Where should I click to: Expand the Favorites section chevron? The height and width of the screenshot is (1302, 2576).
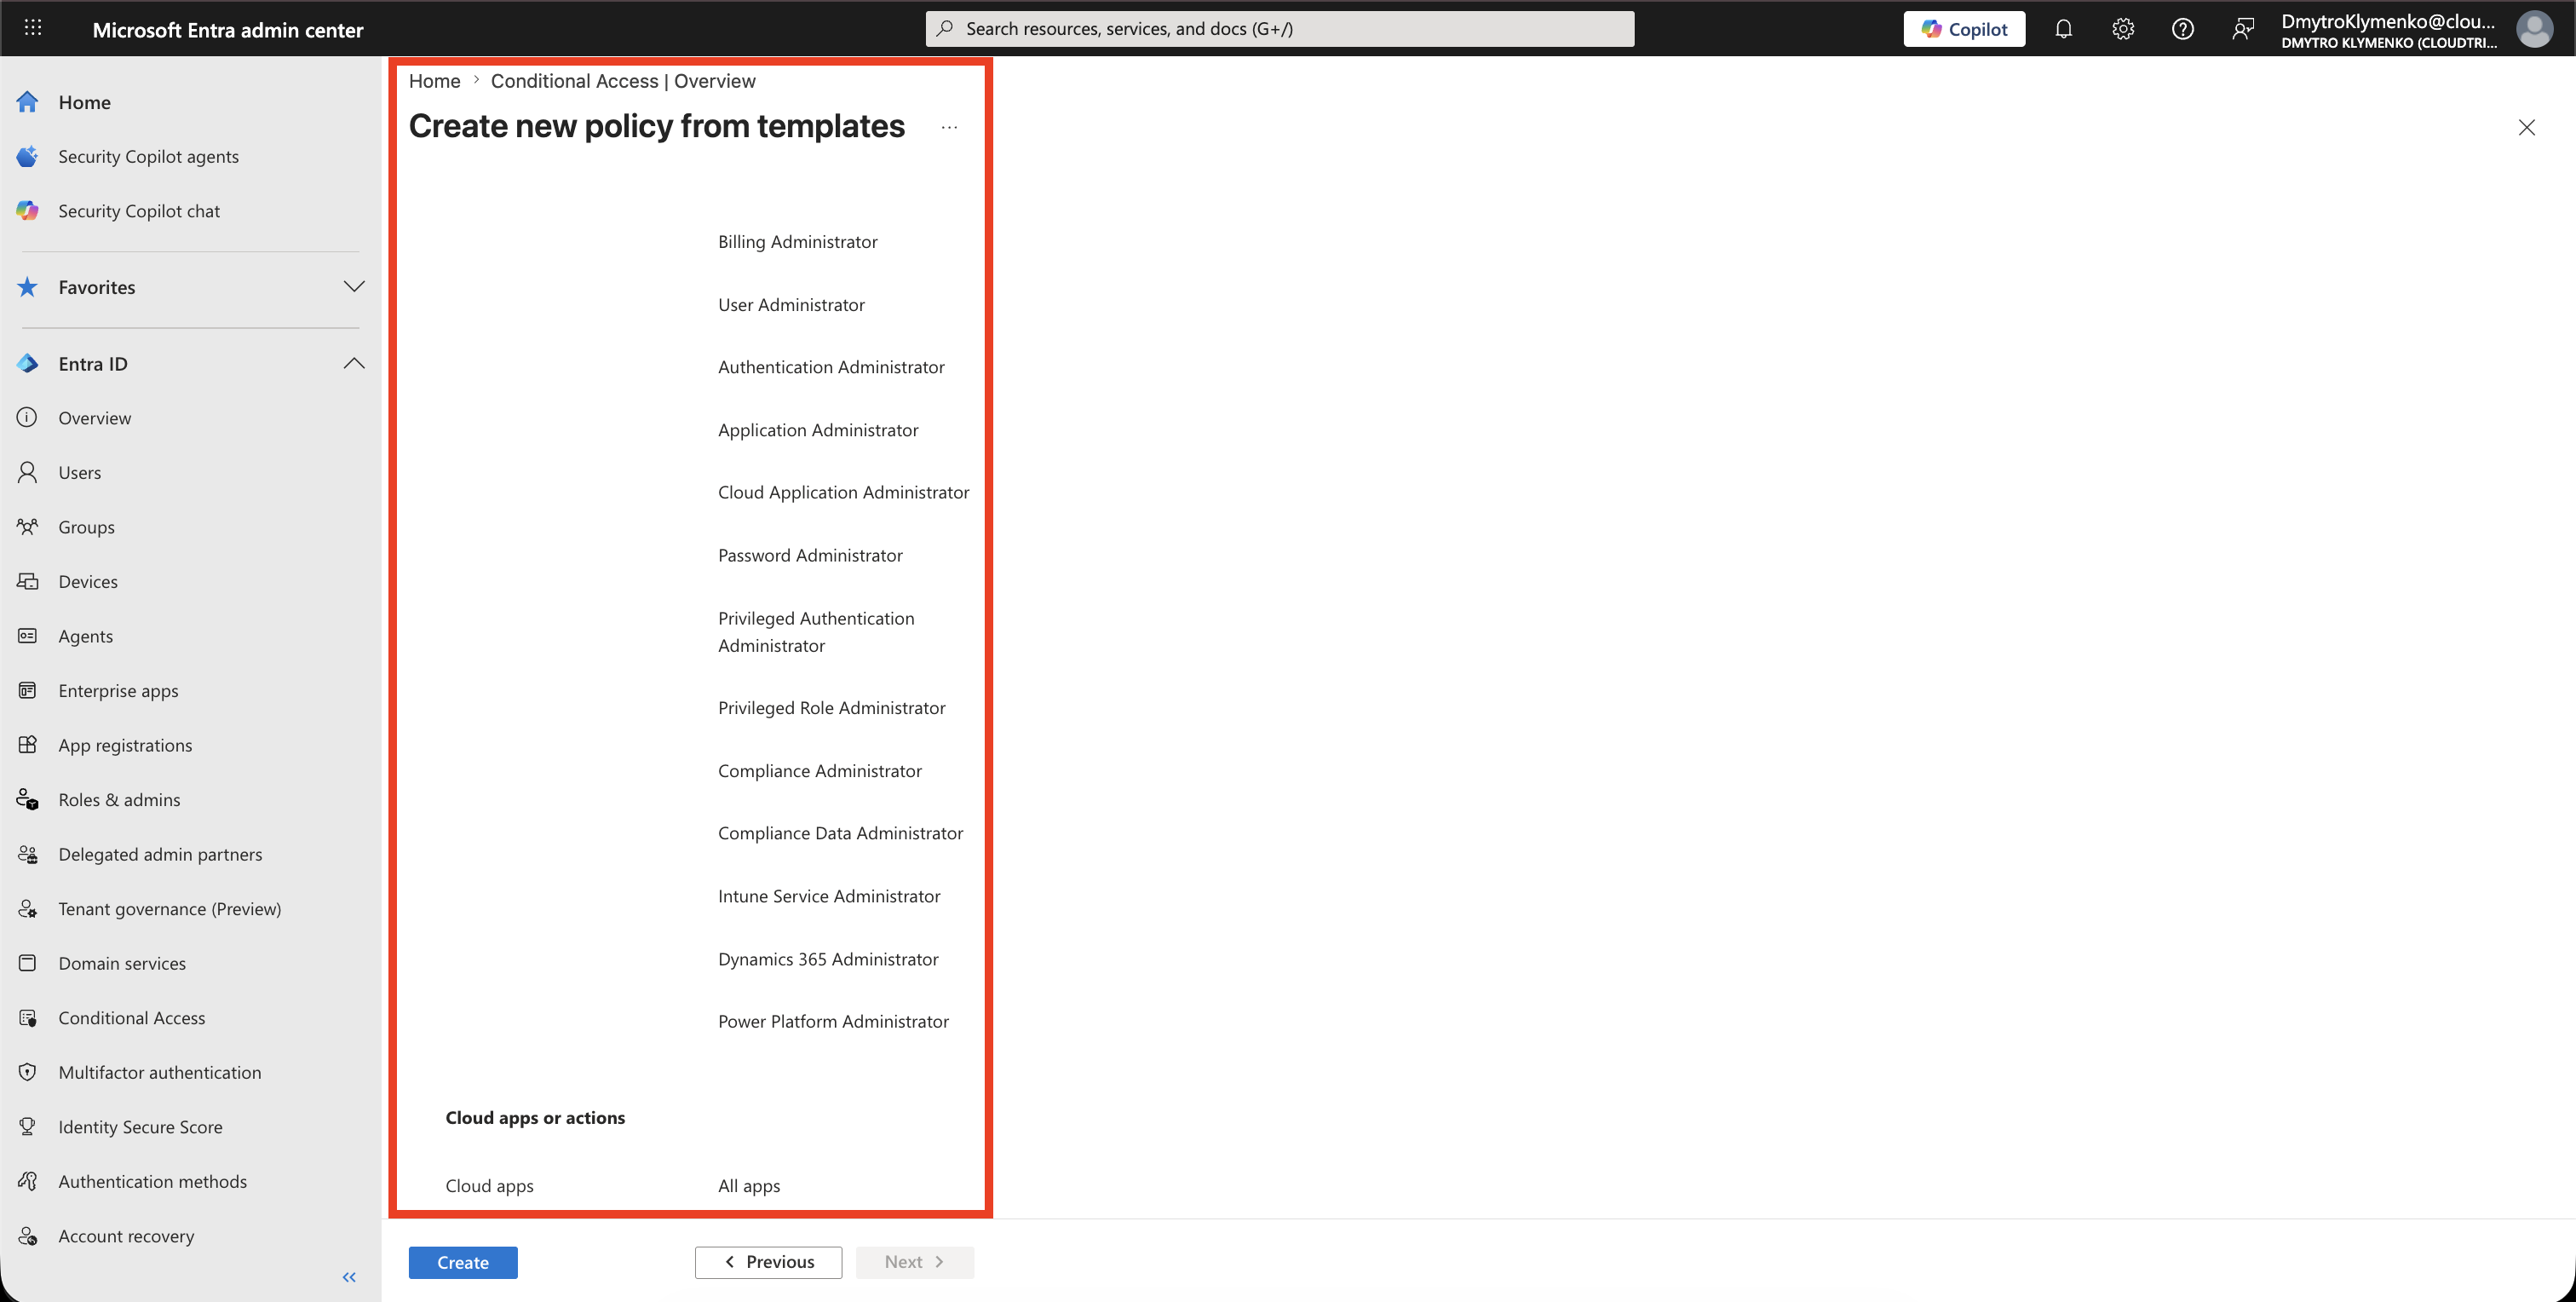tap(353, 287)
